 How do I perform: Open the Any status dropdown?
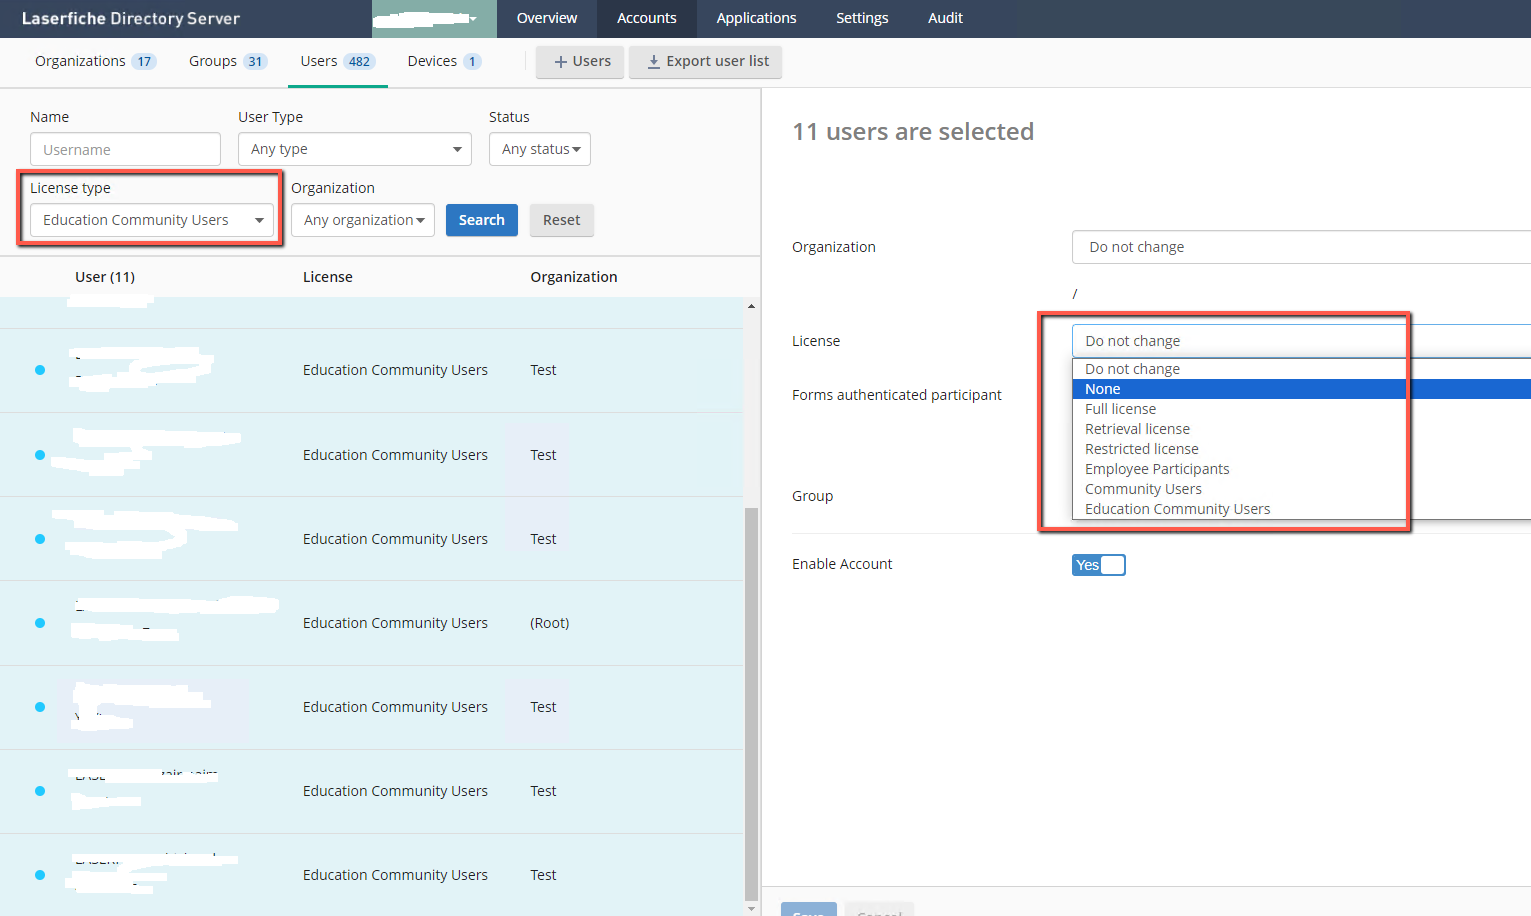point(540,149)
